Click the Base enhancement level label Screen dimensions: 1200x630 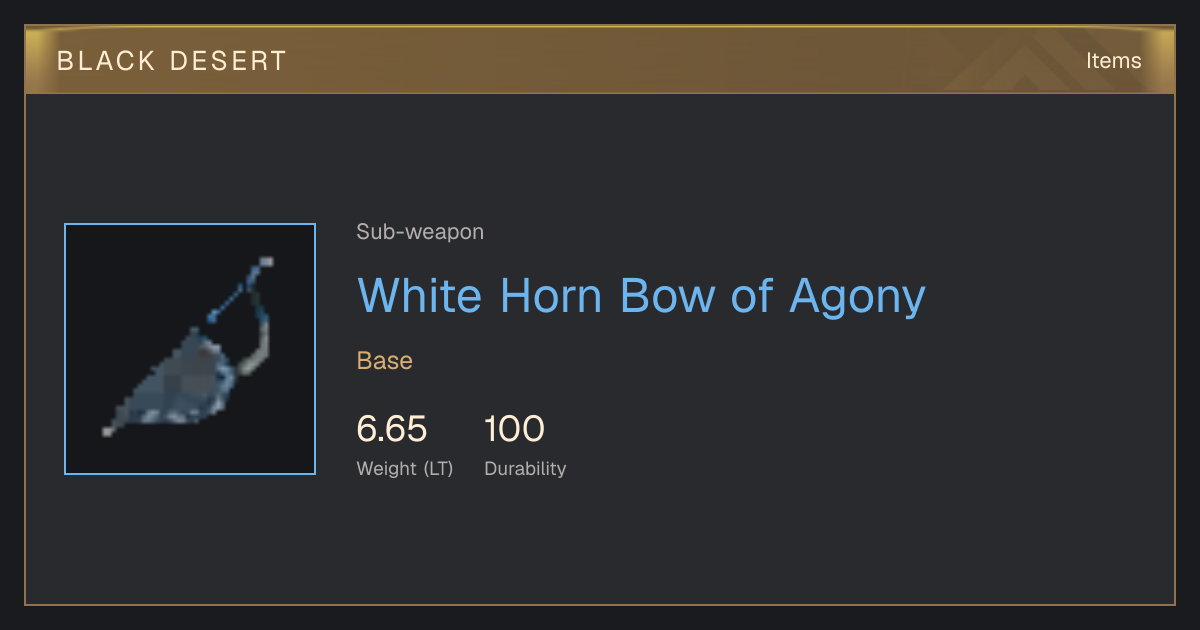tap(385, 361)
